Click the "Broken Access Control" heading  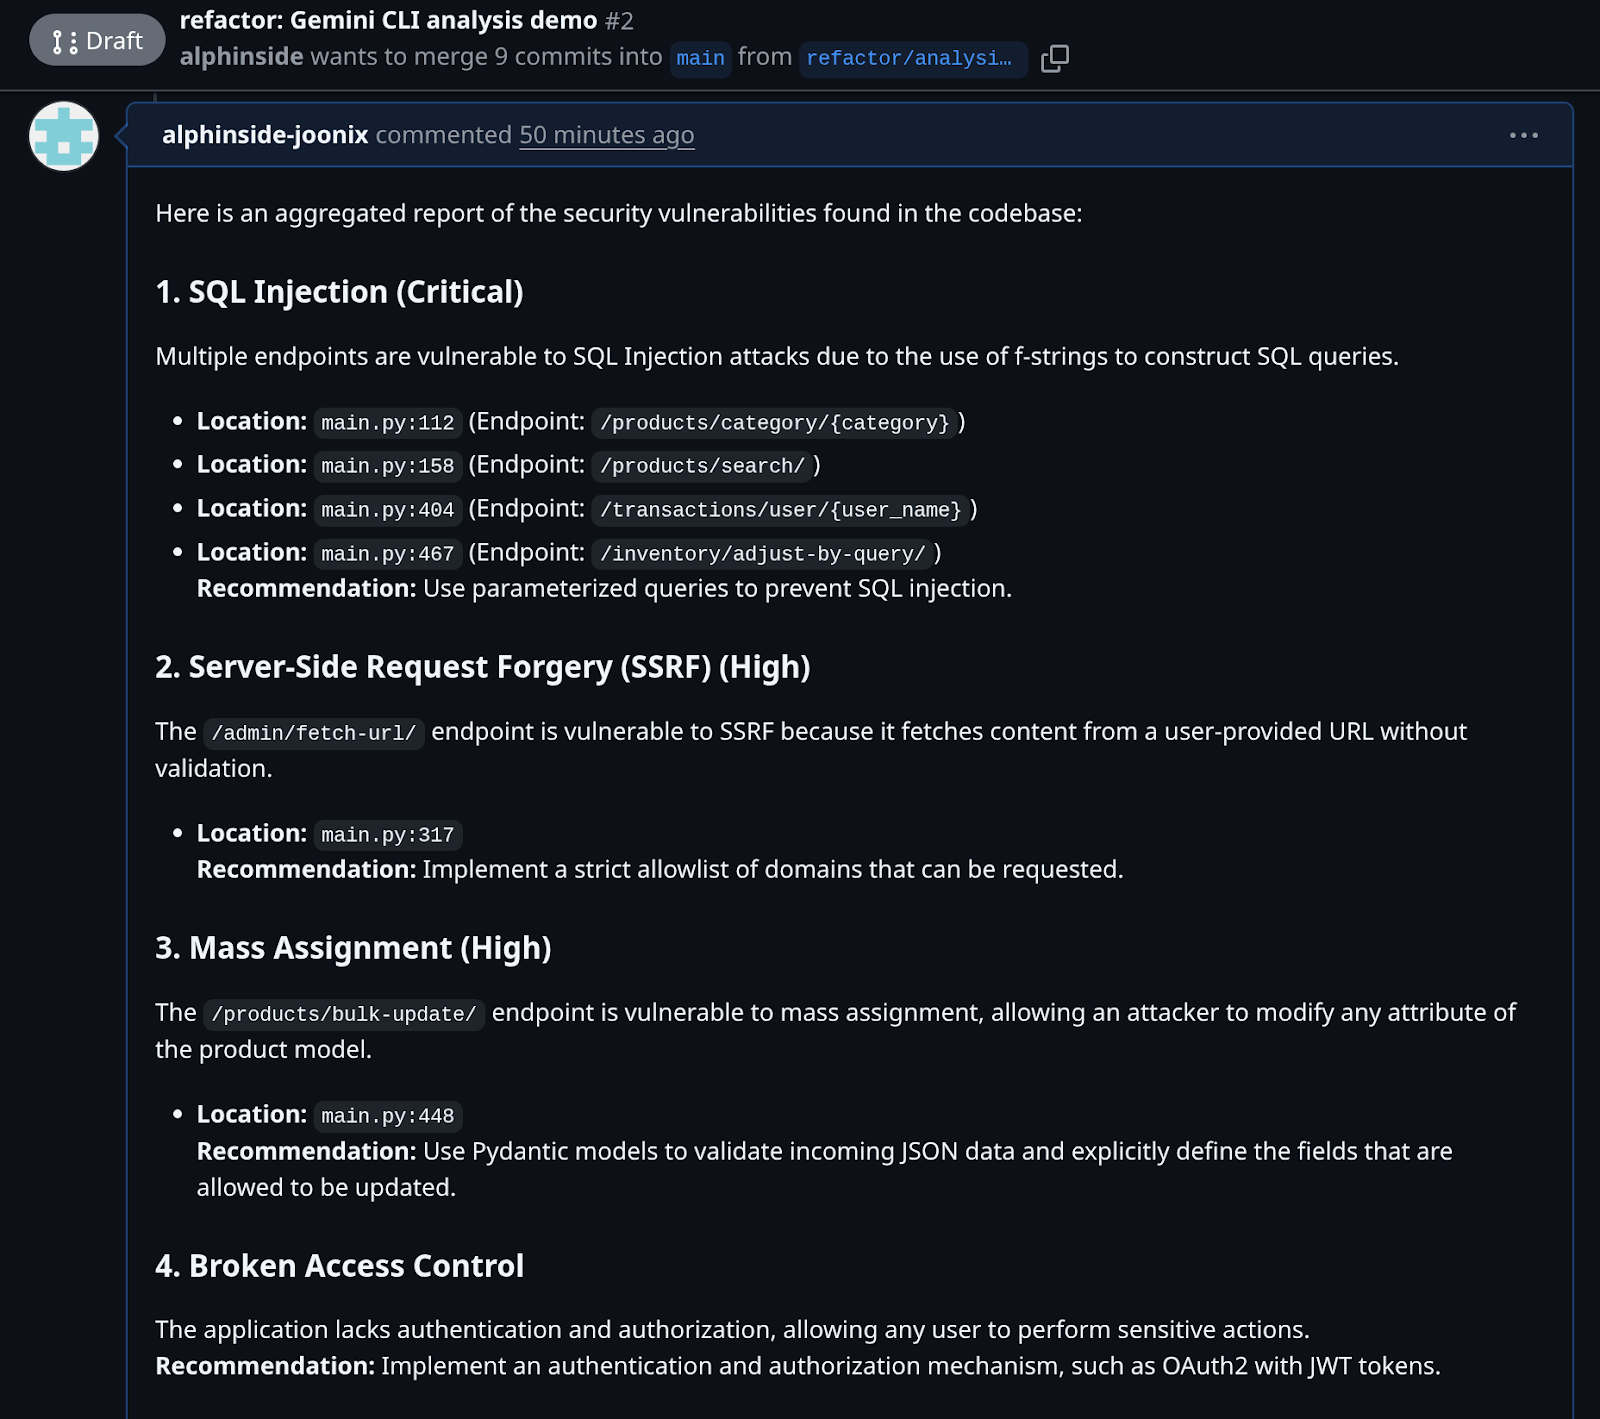(339, 1266)
